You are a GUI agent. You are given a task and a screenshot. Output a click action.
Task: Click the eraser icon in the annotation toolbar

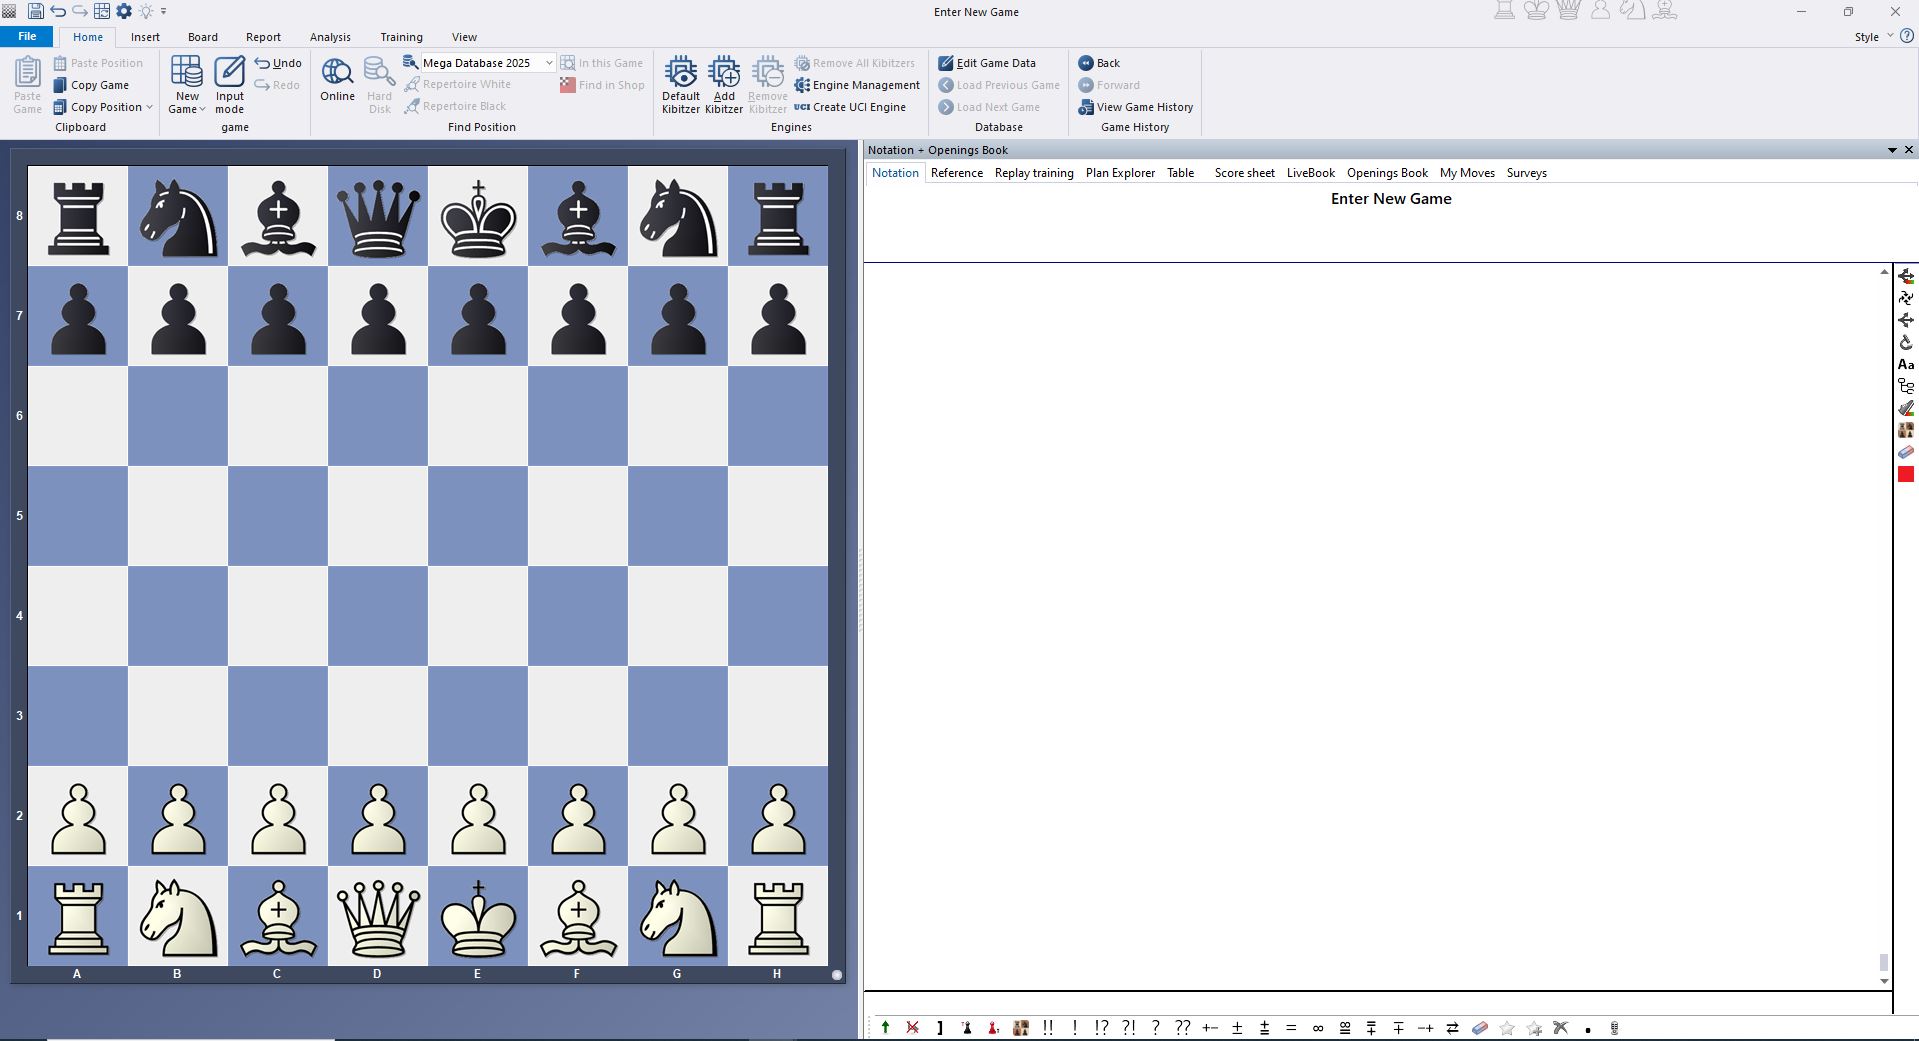1480,1028
